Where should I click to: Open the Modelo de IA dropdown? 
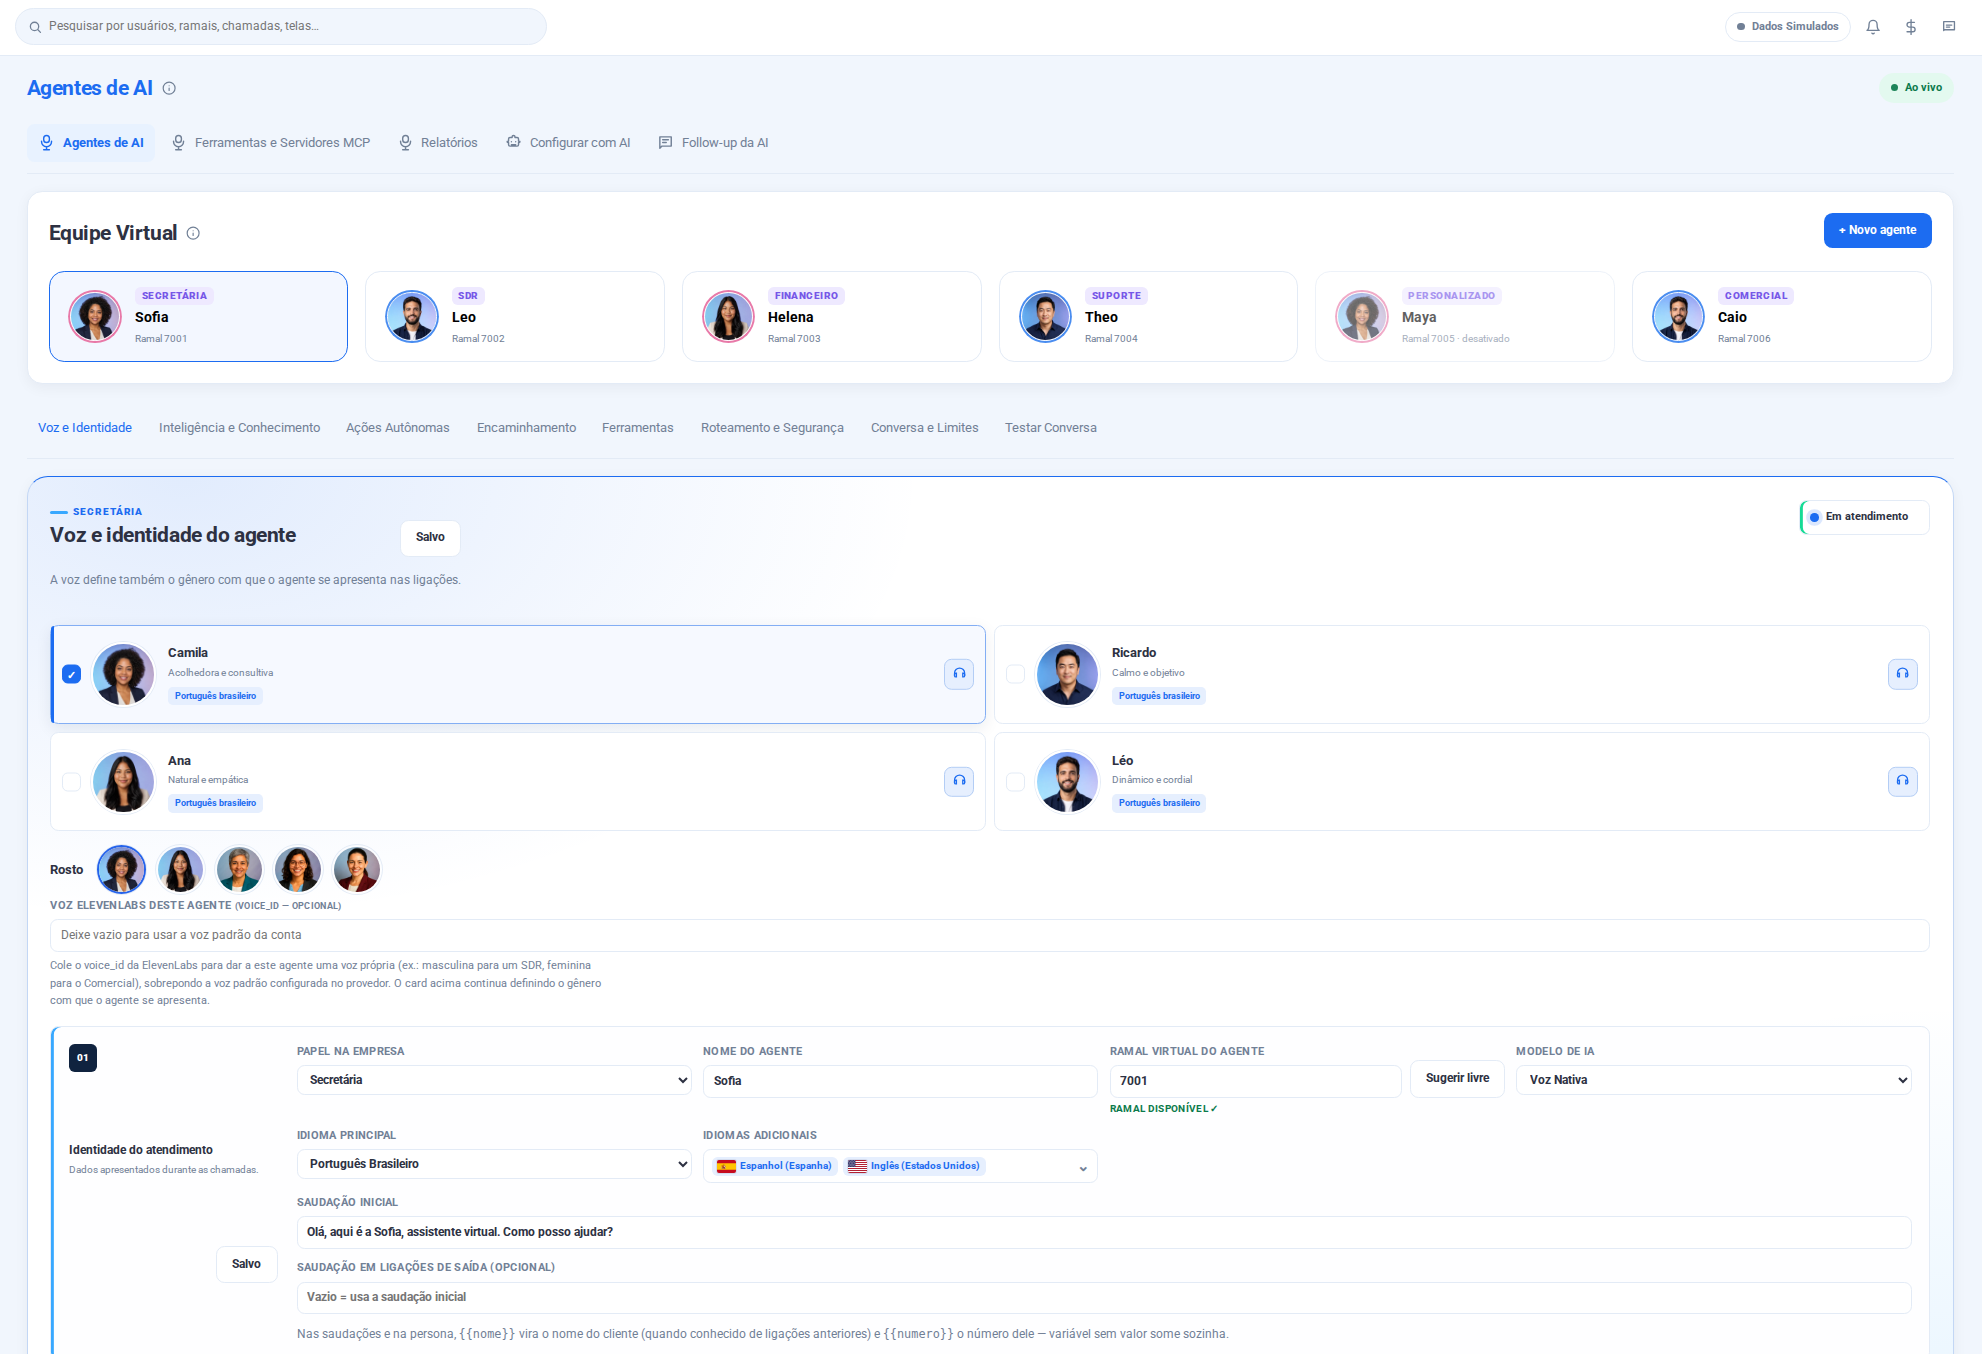[1713, 1080]
